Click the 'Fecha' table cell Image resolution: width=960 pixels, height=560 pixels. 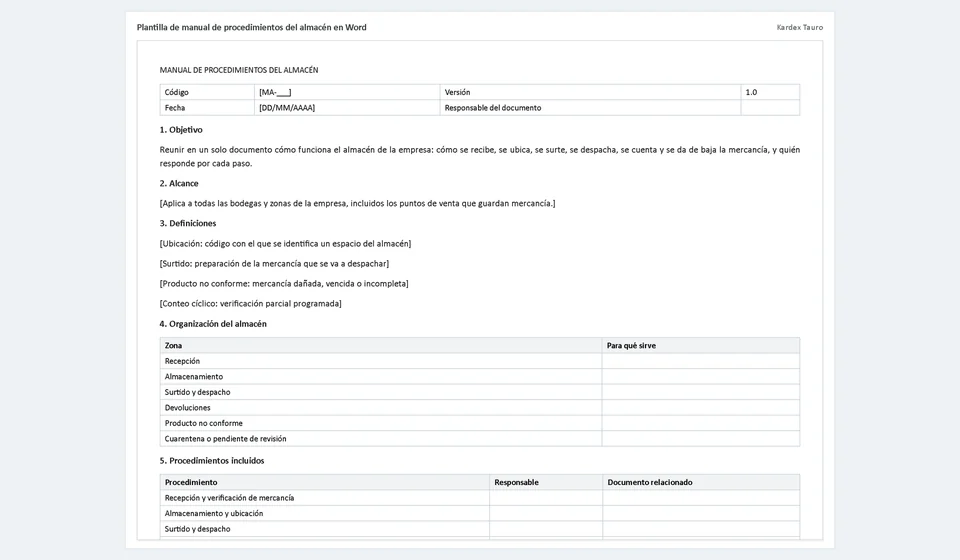tap(207, 108)
